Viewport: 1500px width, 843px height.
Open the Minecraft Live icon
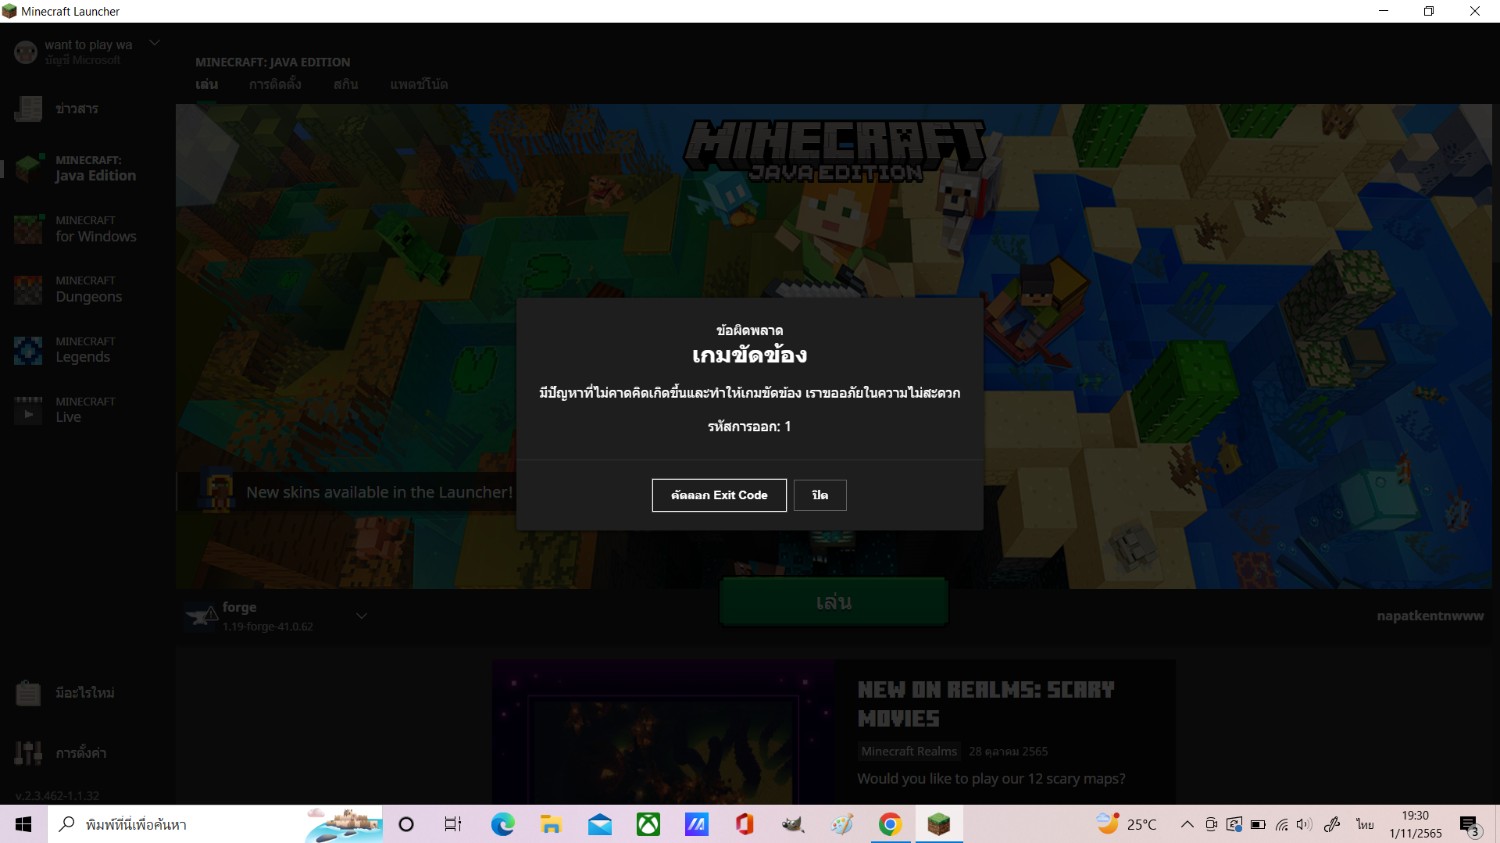[28, 410]
